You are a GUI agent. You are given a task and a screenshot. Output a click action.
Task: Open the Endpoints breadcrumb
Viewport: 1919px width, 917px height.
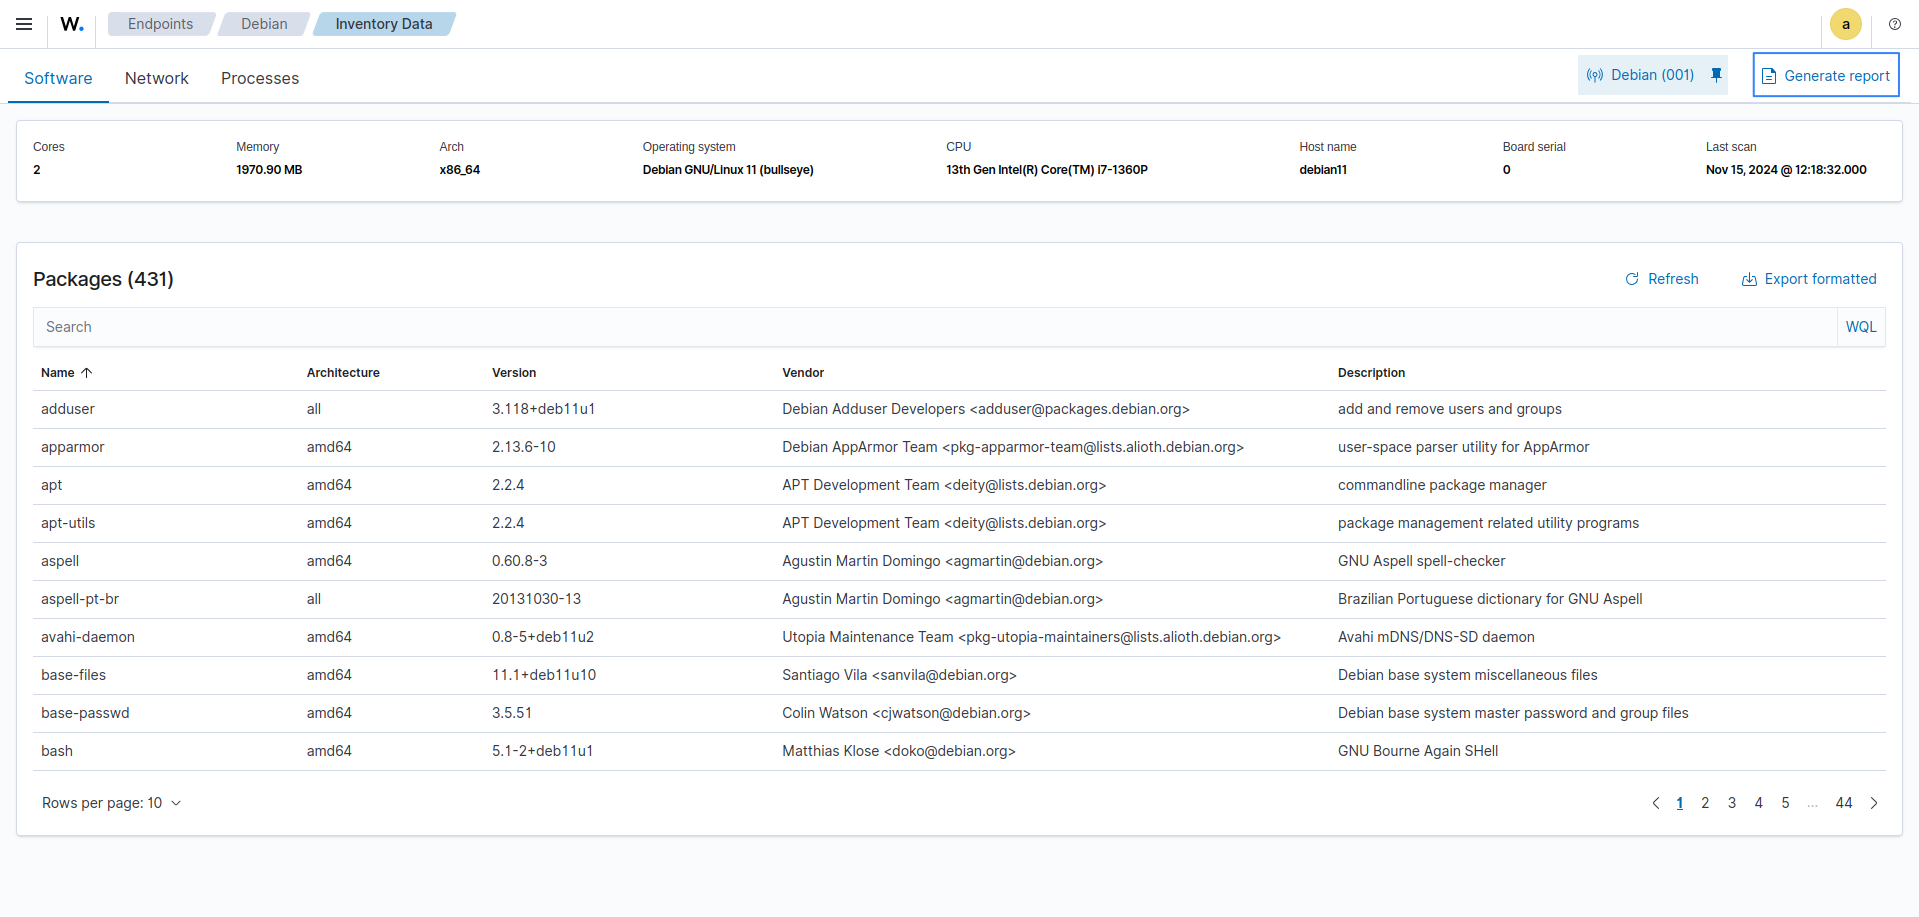[x=160, y=24]
